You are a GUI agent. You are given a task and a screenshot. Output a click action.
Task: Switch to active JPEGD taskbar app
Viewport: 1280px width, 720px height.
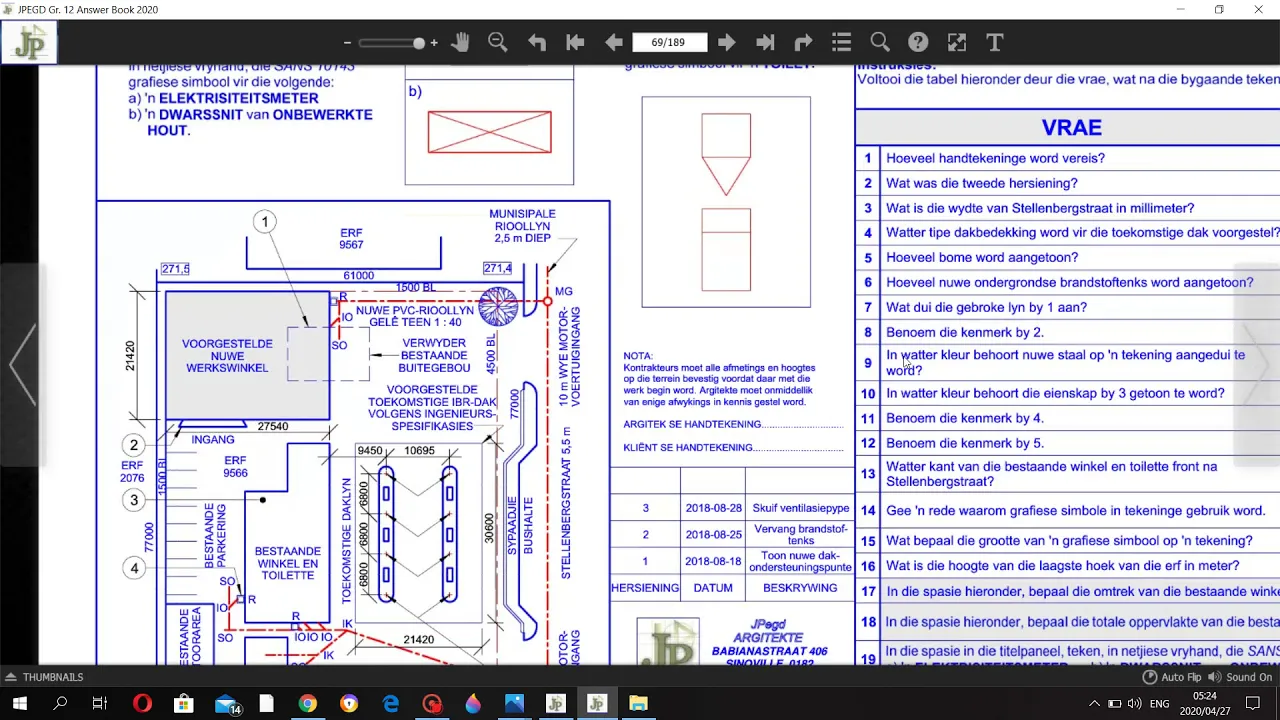[x=597, y=704]
